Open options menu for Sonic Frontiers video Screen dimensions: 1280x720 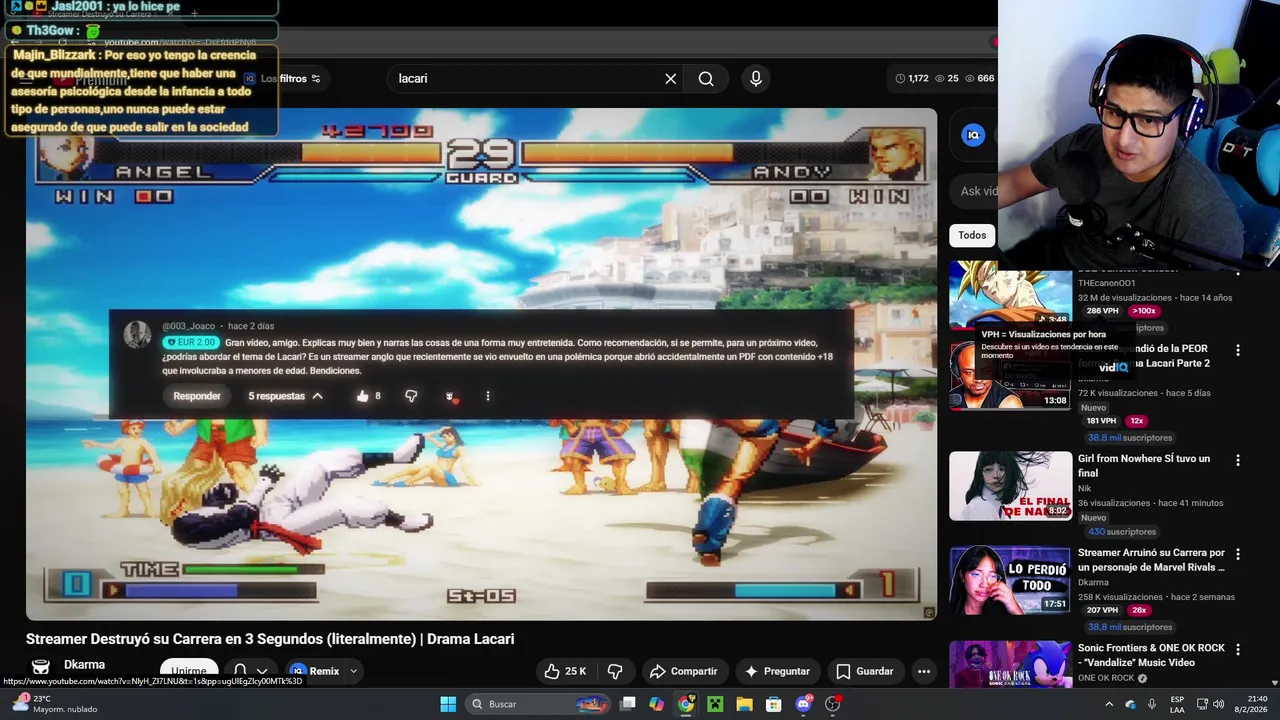(x=1238, y=649)
